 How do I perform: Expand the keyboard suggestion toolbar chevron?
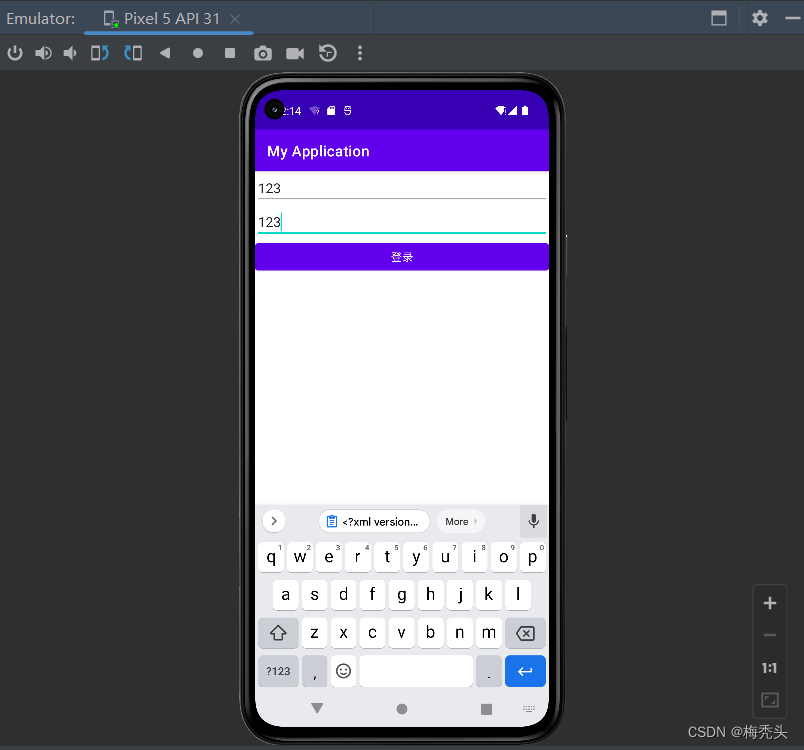pos(273,520)
